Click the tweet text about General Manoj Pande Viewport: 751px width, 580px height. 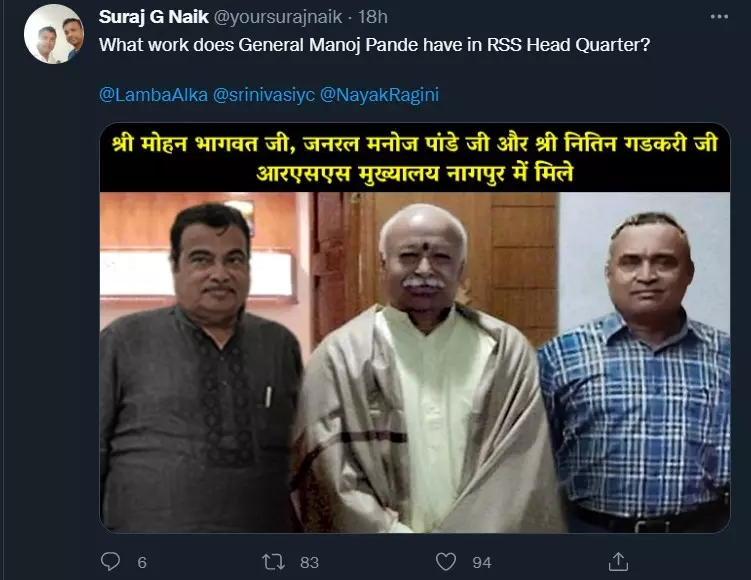tap(375, 45)
